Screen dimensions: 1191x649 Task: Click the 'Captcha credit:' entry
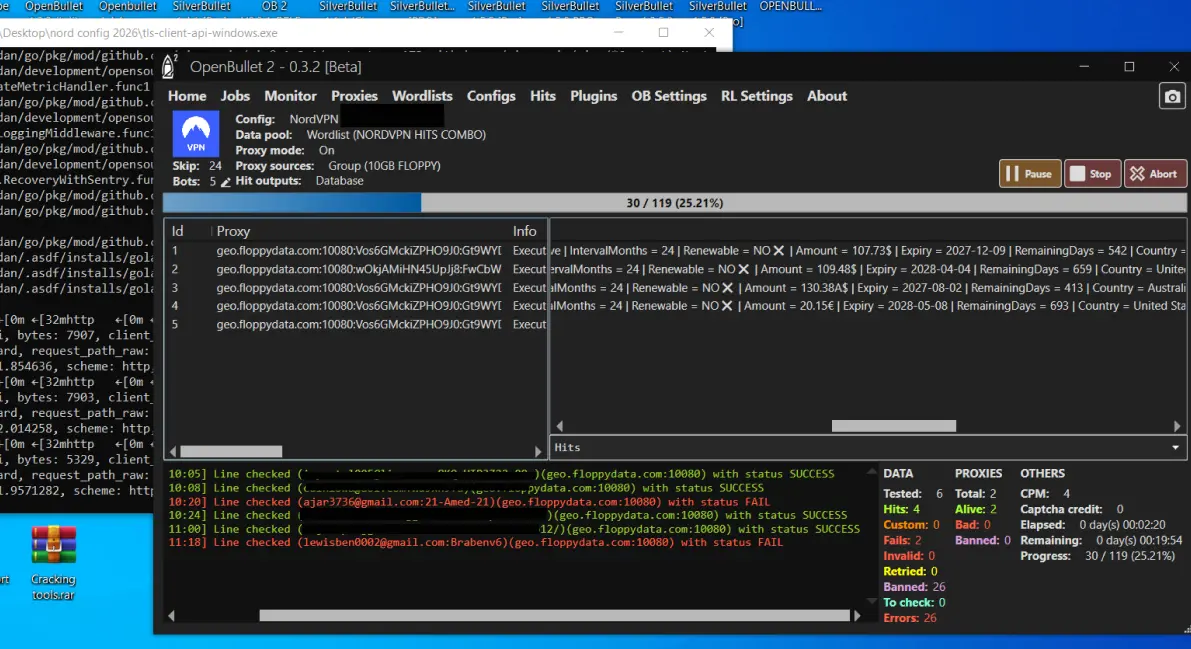[x=1071, y=509]
